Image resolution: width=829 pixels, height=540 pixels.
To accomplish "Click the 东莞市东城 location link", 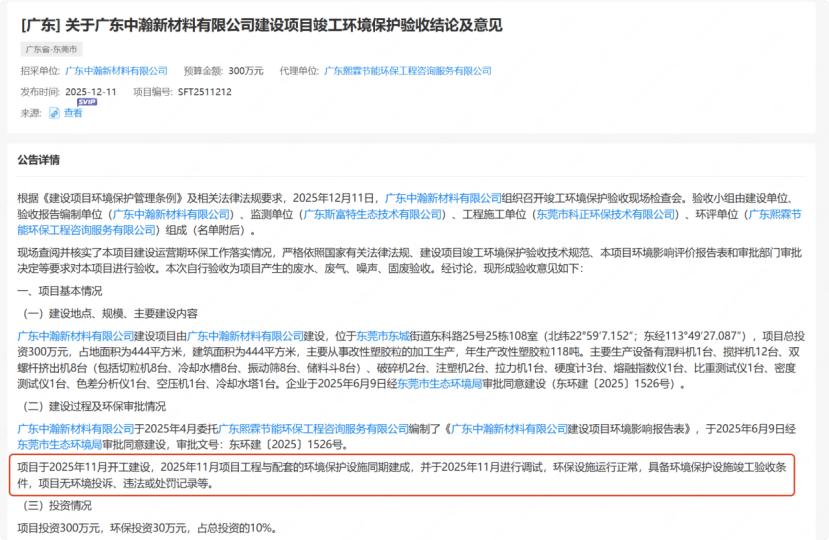I will [383, 336].
